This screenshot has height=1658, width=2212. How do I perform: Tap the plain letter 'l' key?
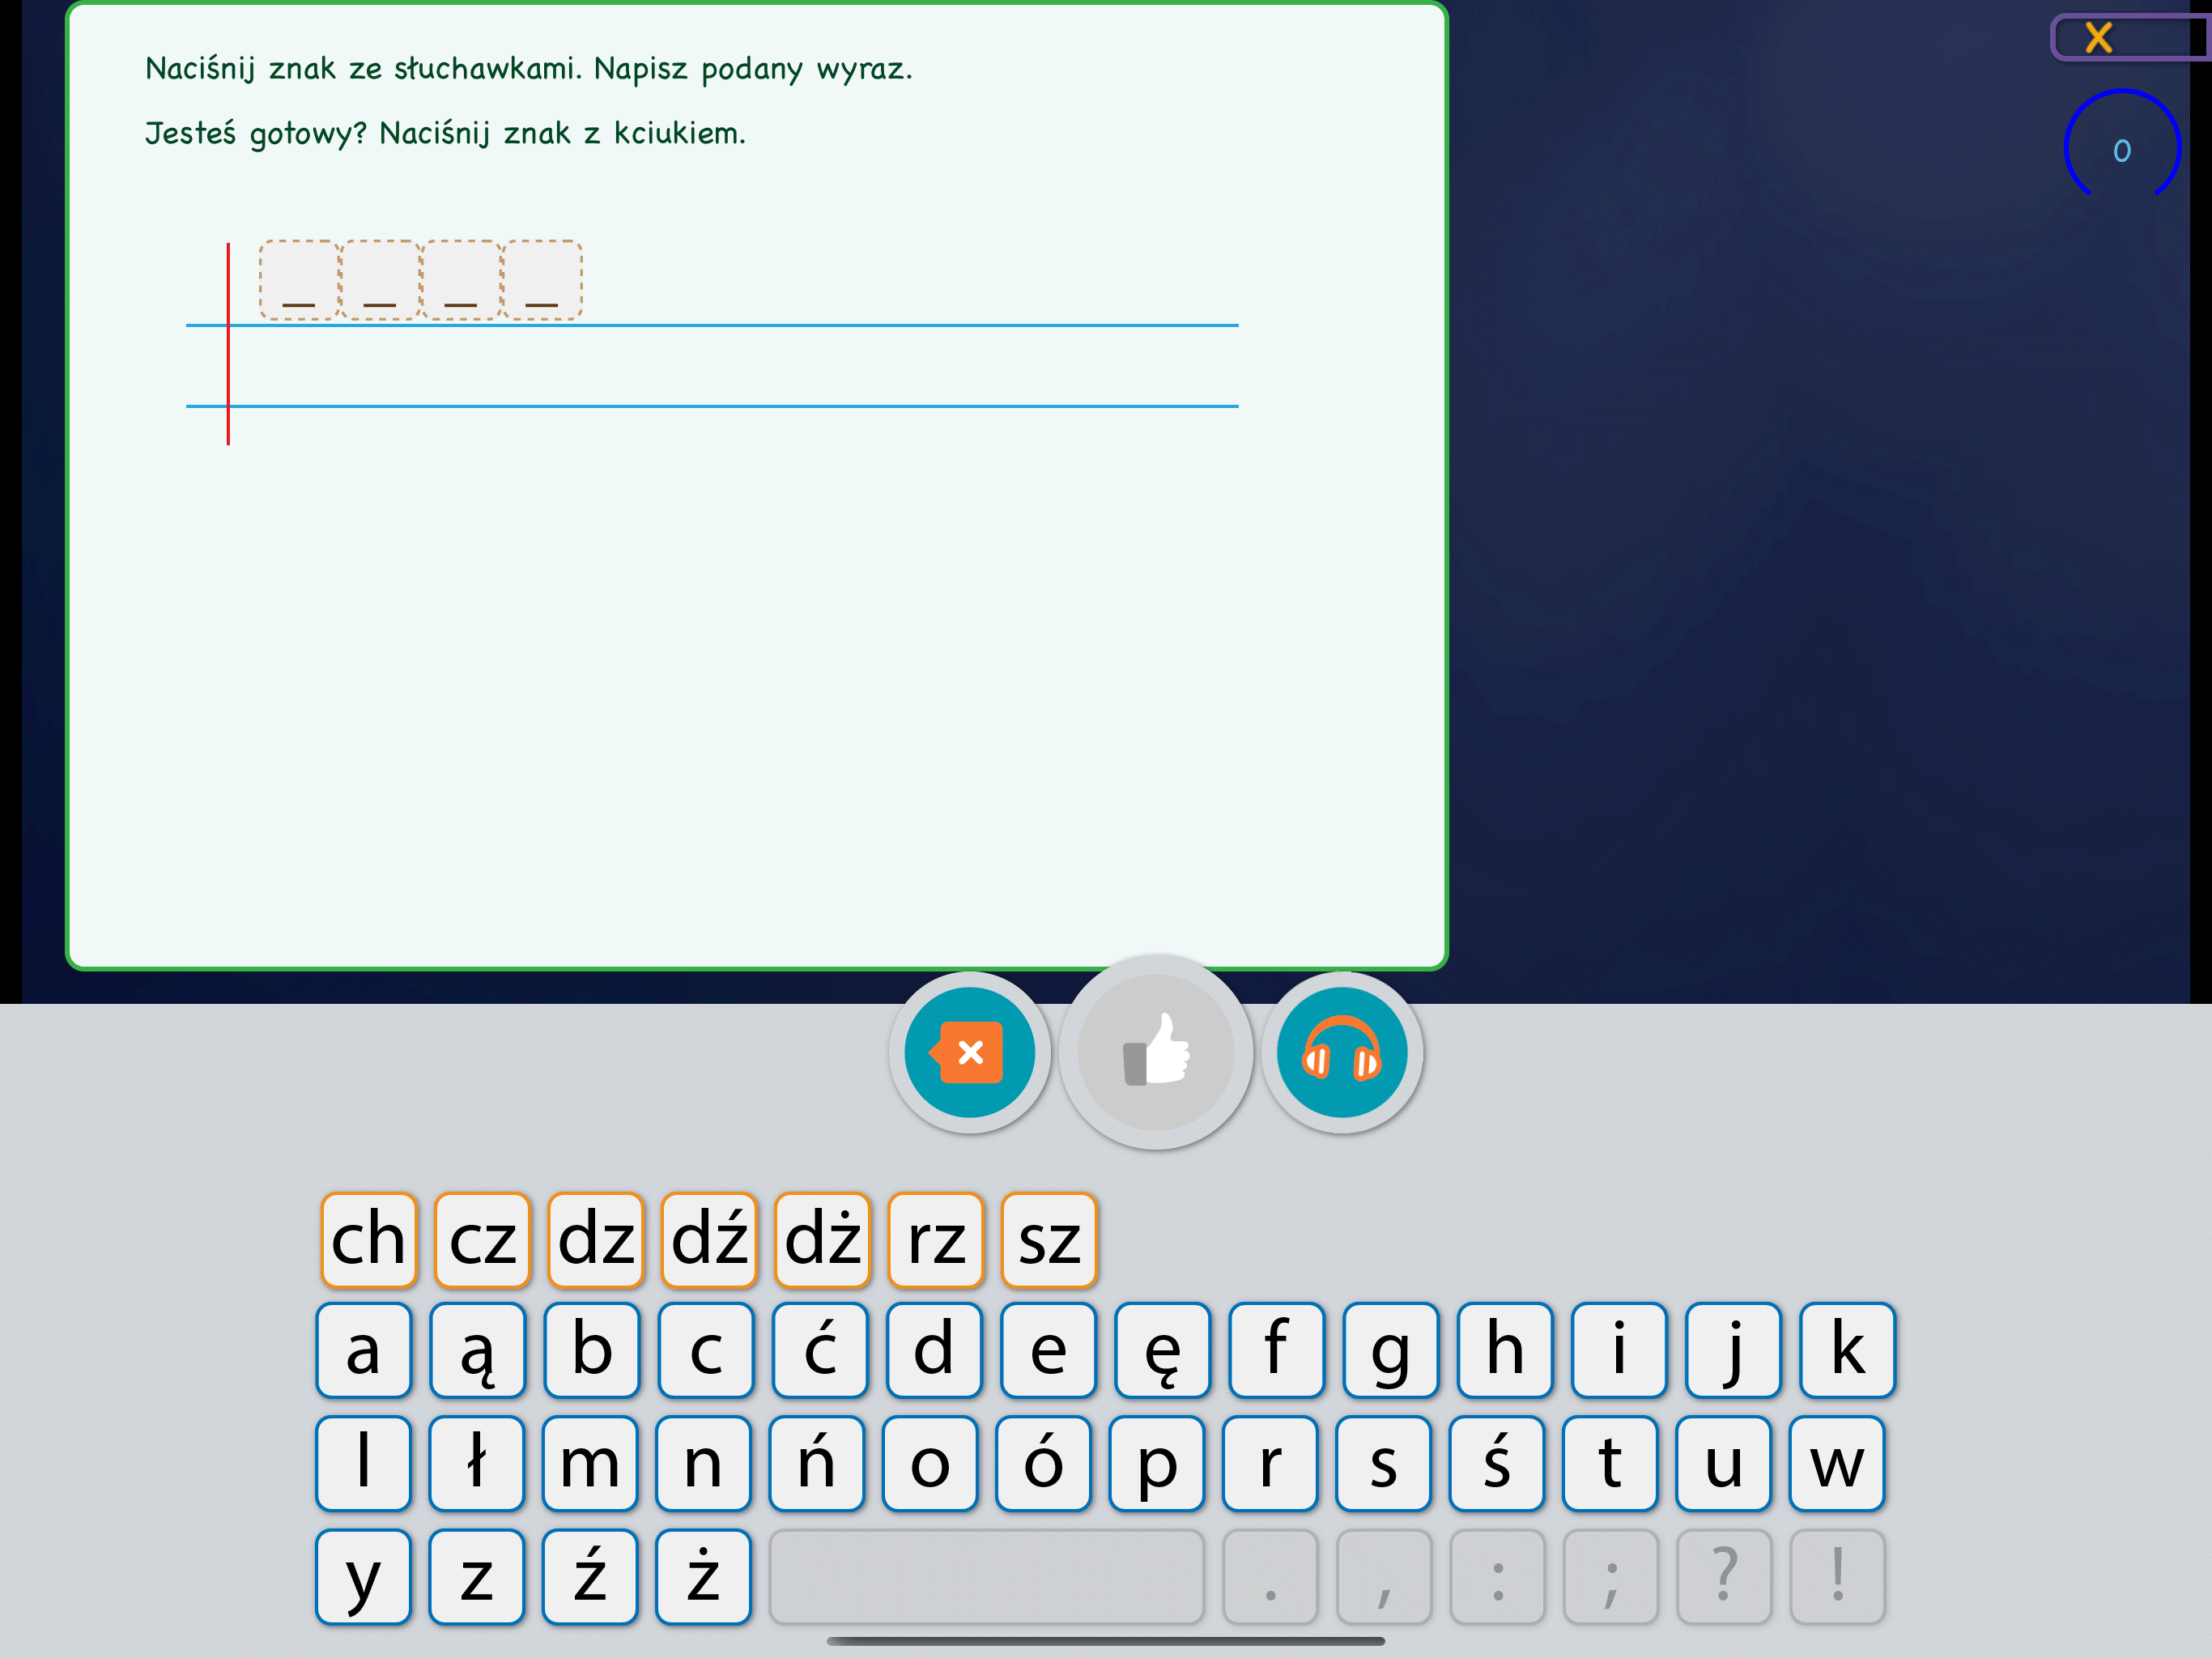pos(364,1463)
